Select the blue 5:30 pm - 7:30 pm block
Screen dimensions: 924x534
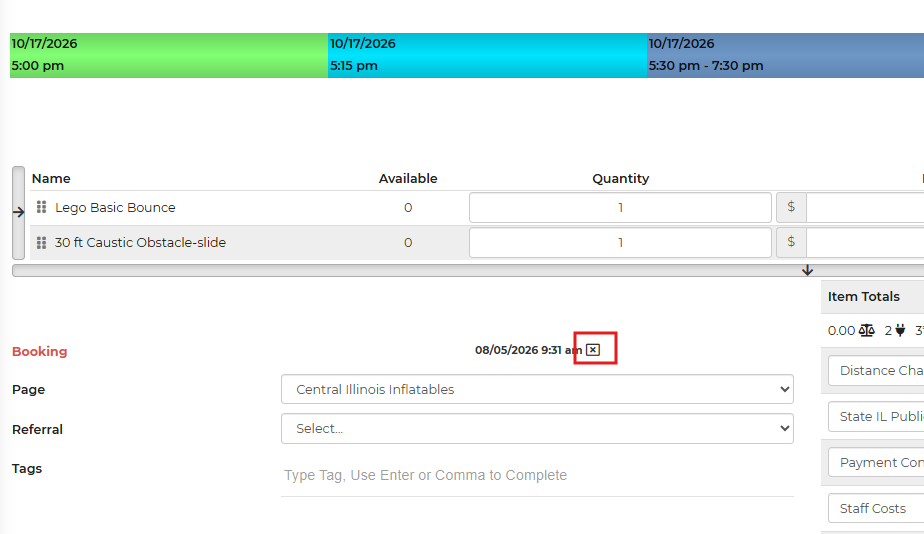point(786,55)
